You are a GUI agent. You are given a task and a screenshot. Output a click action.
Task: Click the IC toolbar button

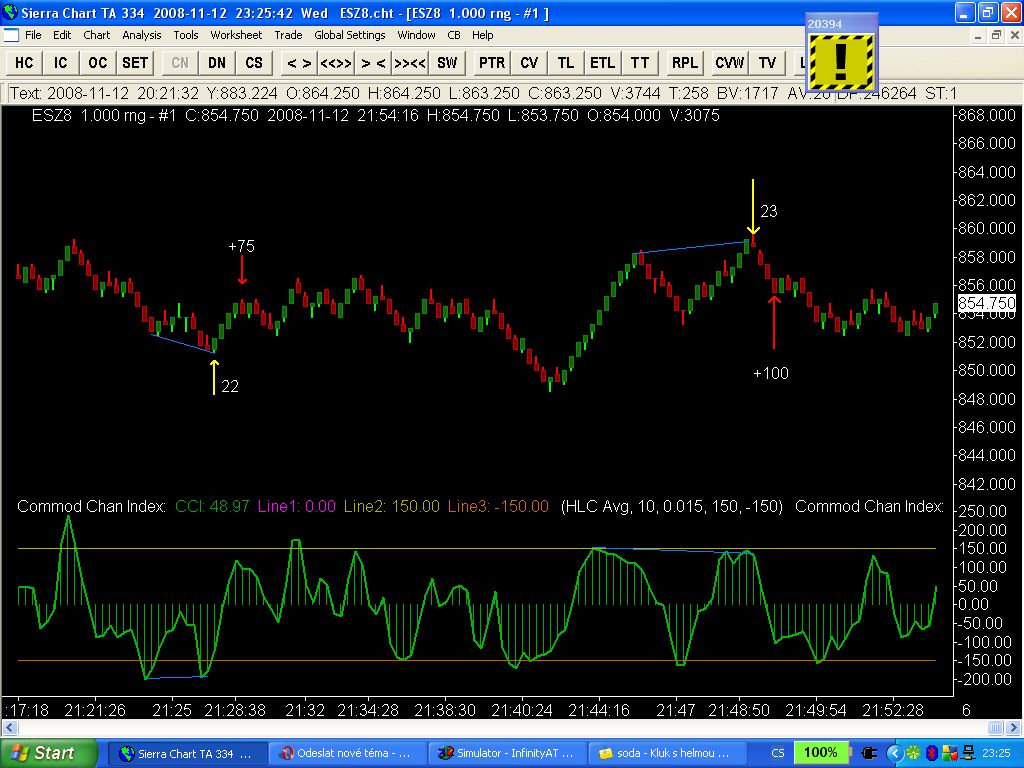[61, 63]
